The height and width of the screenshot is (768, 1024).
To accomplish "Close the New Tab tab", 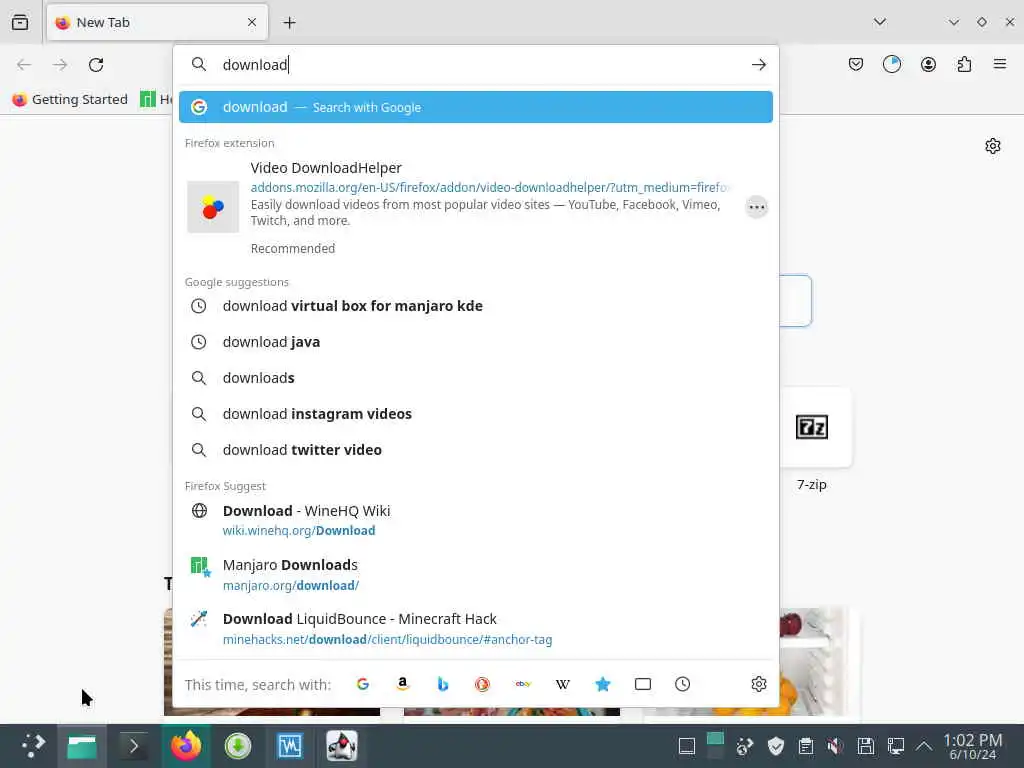I will (252, 22).
